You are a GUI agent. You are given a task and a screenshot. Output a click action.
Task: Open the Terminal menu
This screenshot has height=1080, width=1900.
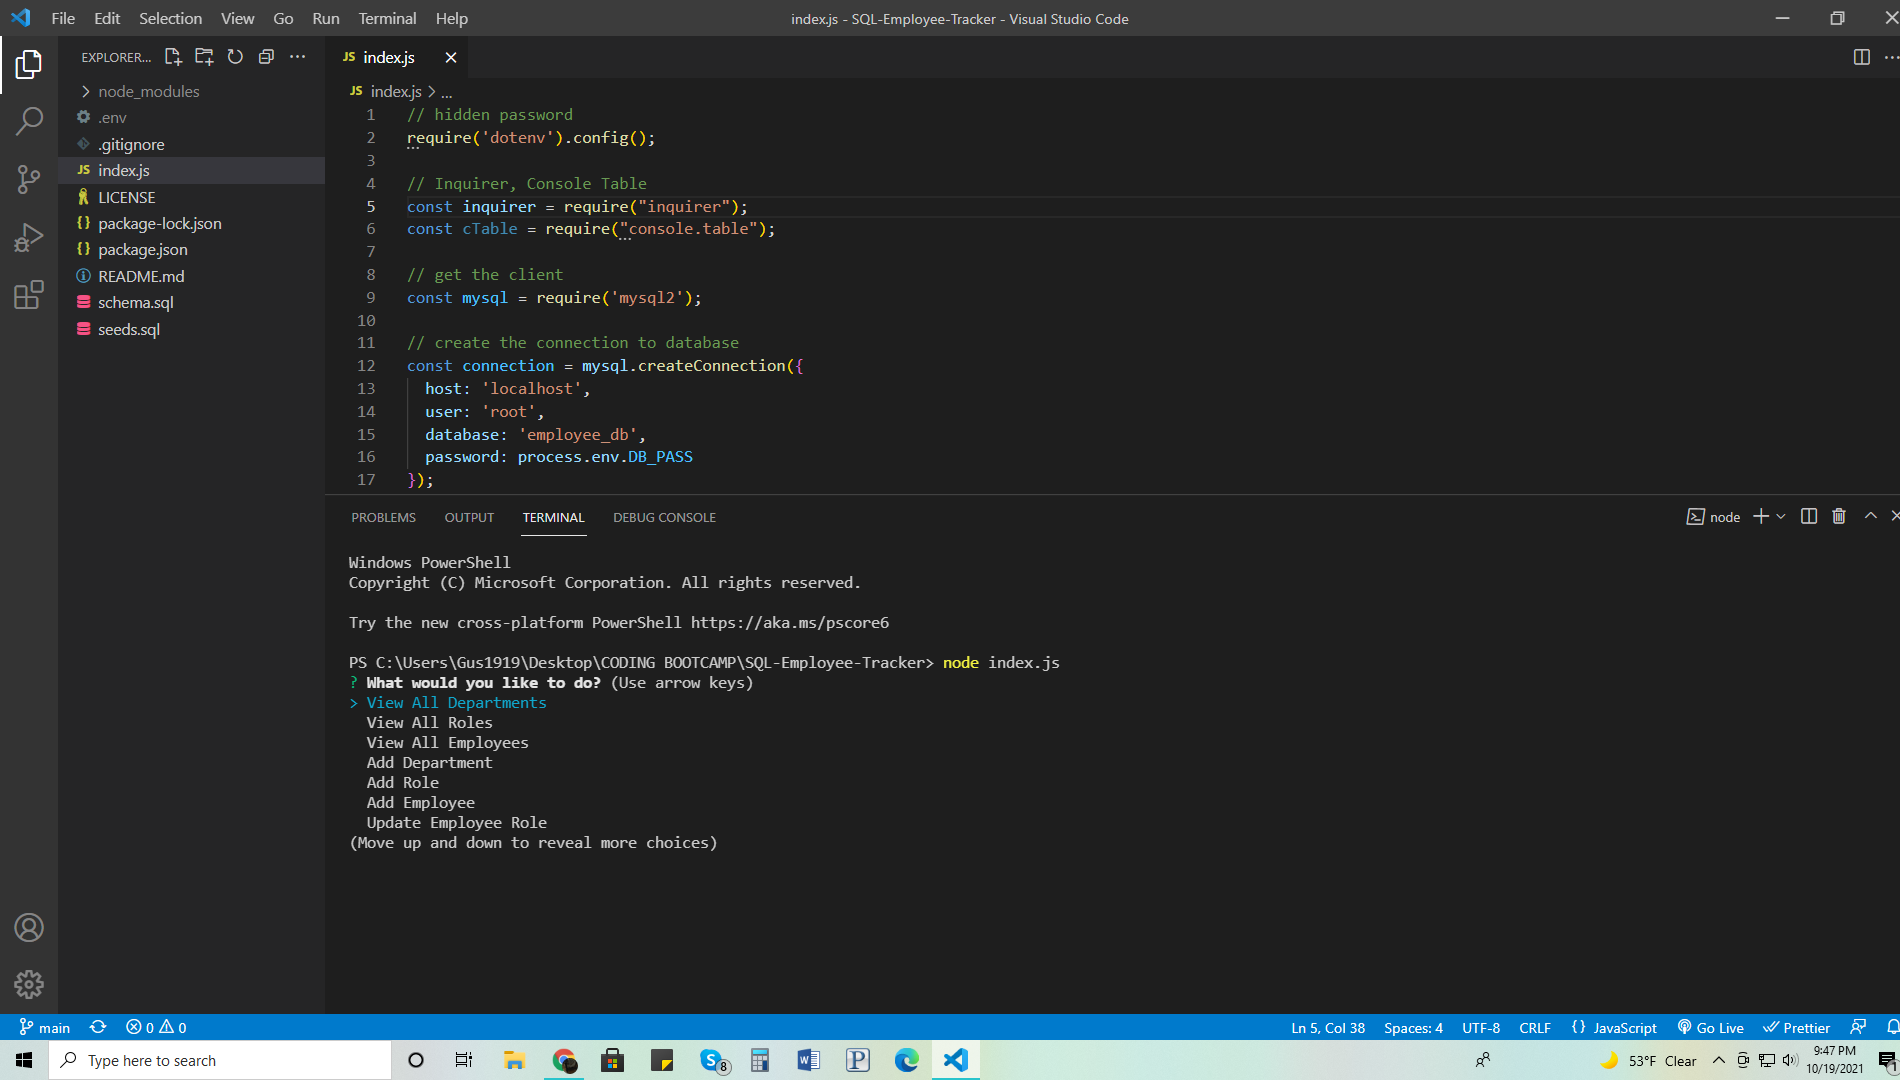(x=386, y=18)
